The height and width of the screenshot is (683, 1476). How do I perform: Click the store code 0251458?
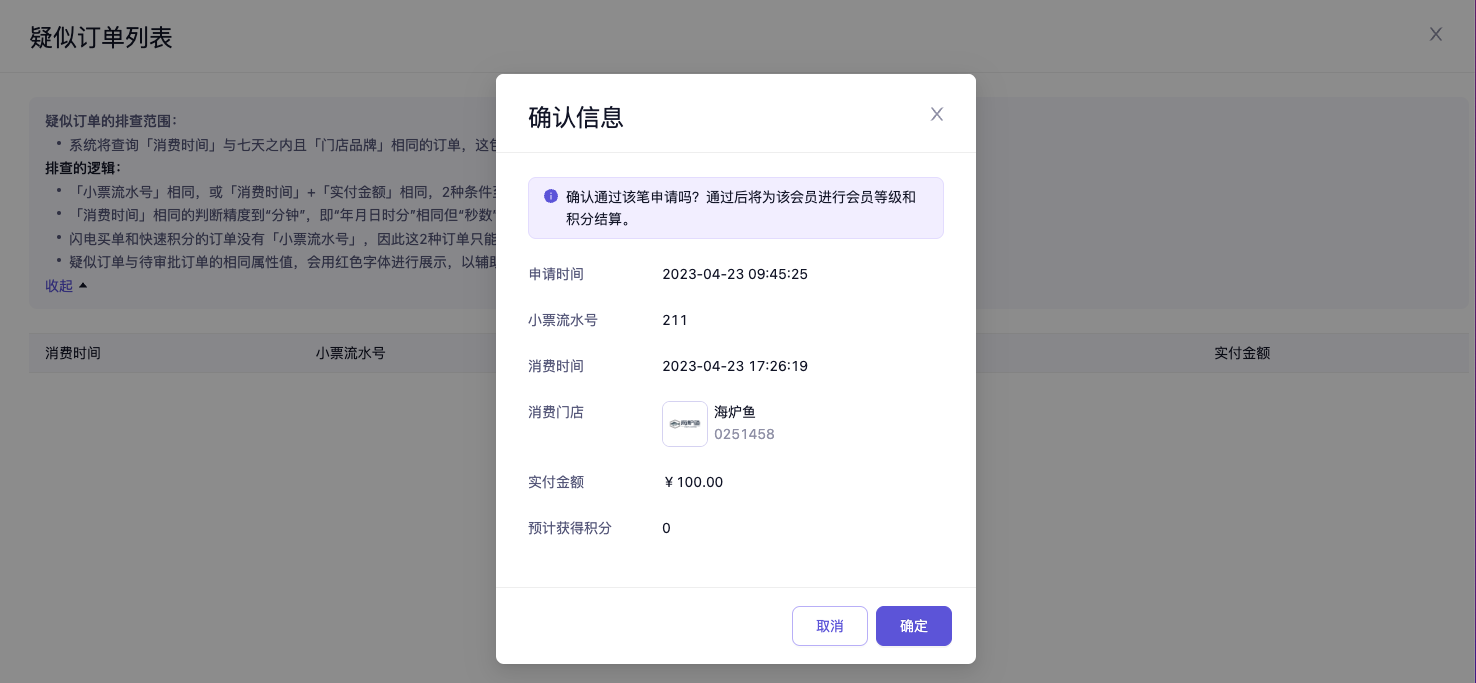(x=744, y=434)
